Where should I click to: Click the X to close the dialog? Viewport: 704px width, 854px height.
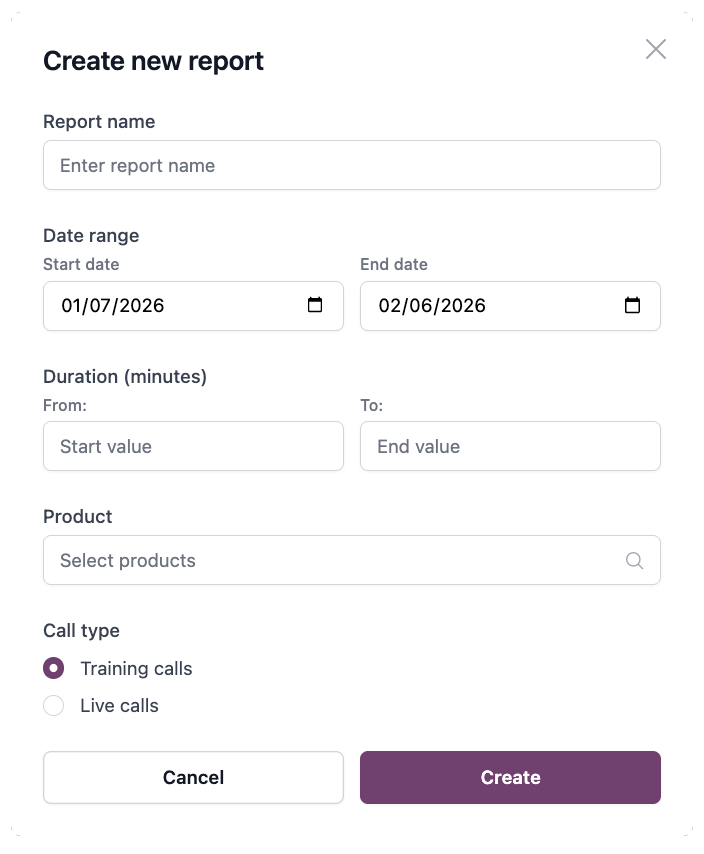[656, 49]
